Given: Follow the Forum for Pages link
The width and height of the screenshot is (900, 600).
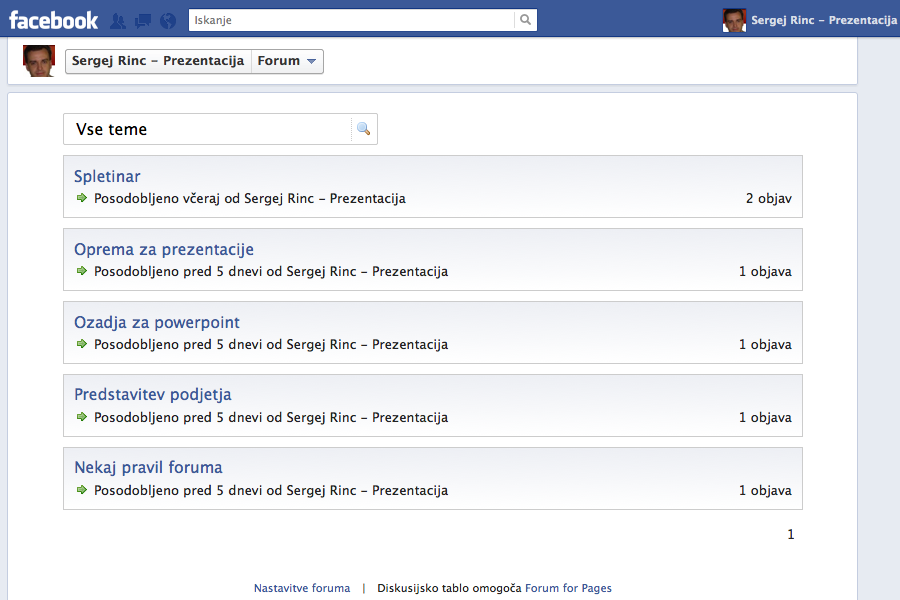Looking at the screenshot, I should [568, 588].
